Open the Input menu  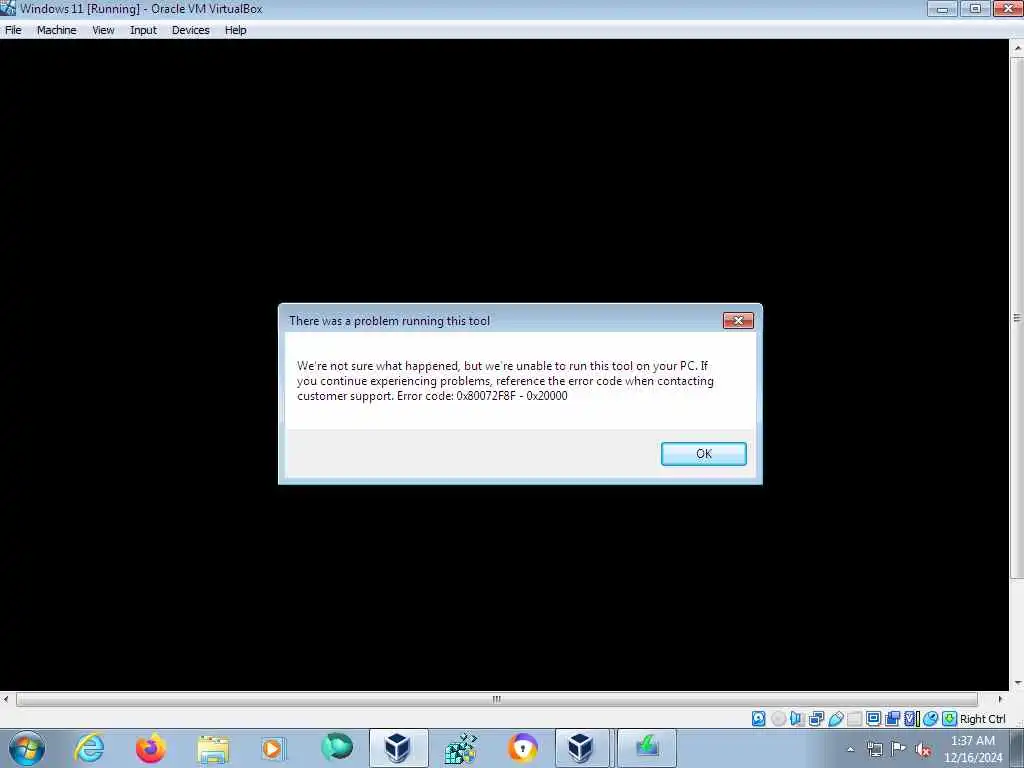point(143,30)
